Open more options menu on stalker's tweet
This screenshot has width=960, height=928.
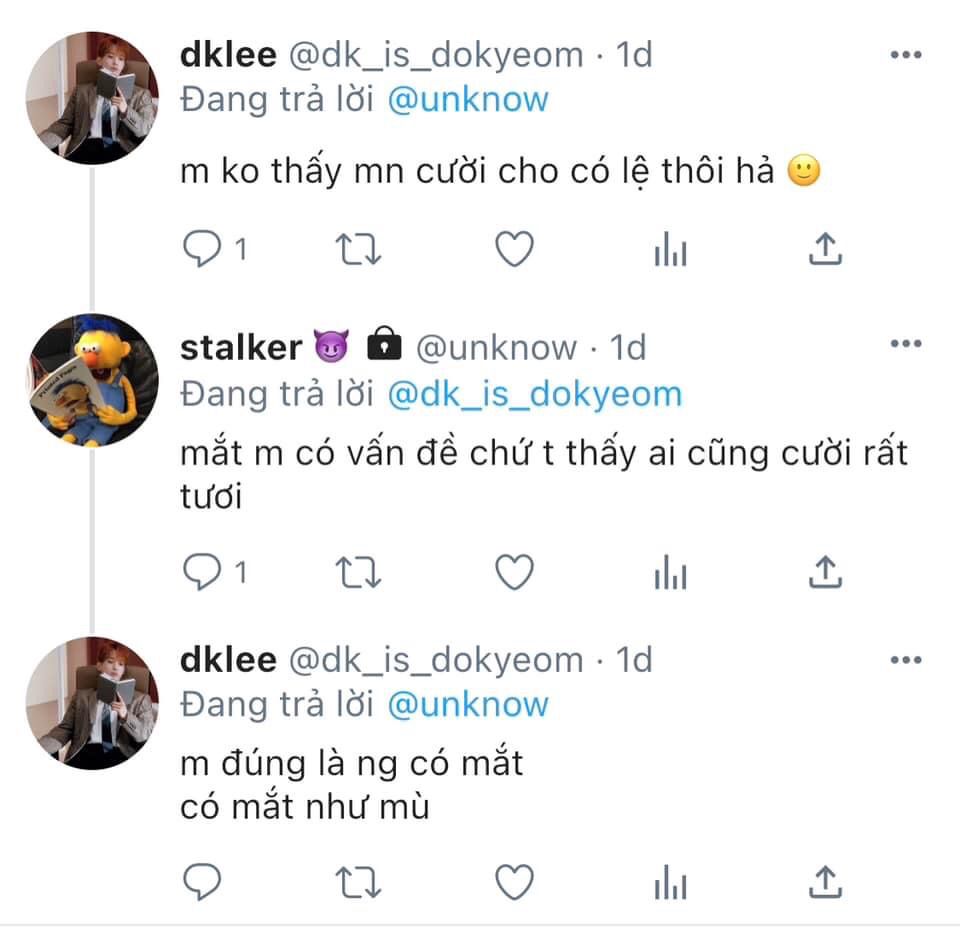pyautogui.click(x=906, y=343)
